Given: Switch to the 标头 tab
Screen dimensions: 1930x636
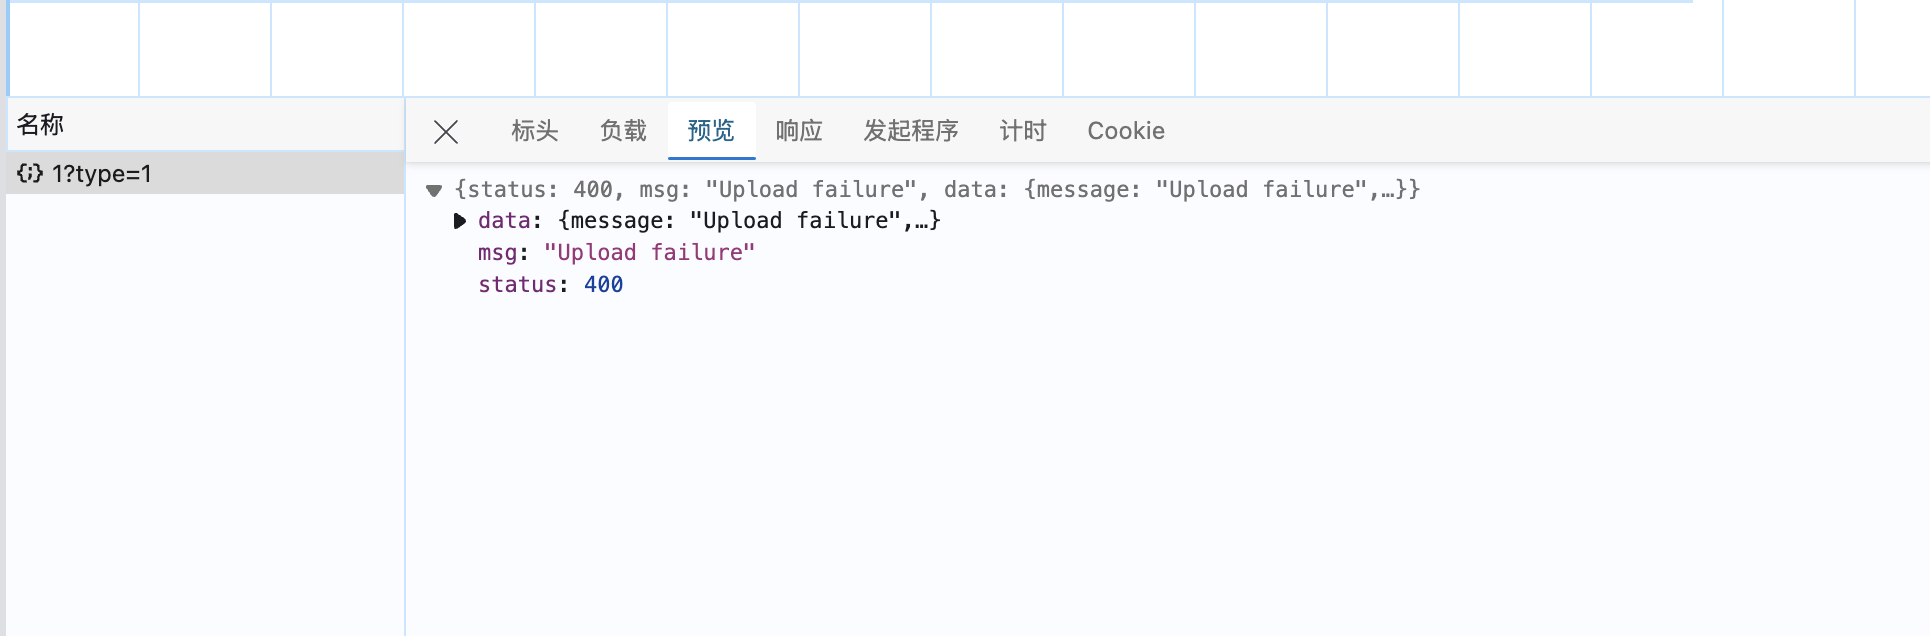Looking at the screenshot, I should (534, 131).
